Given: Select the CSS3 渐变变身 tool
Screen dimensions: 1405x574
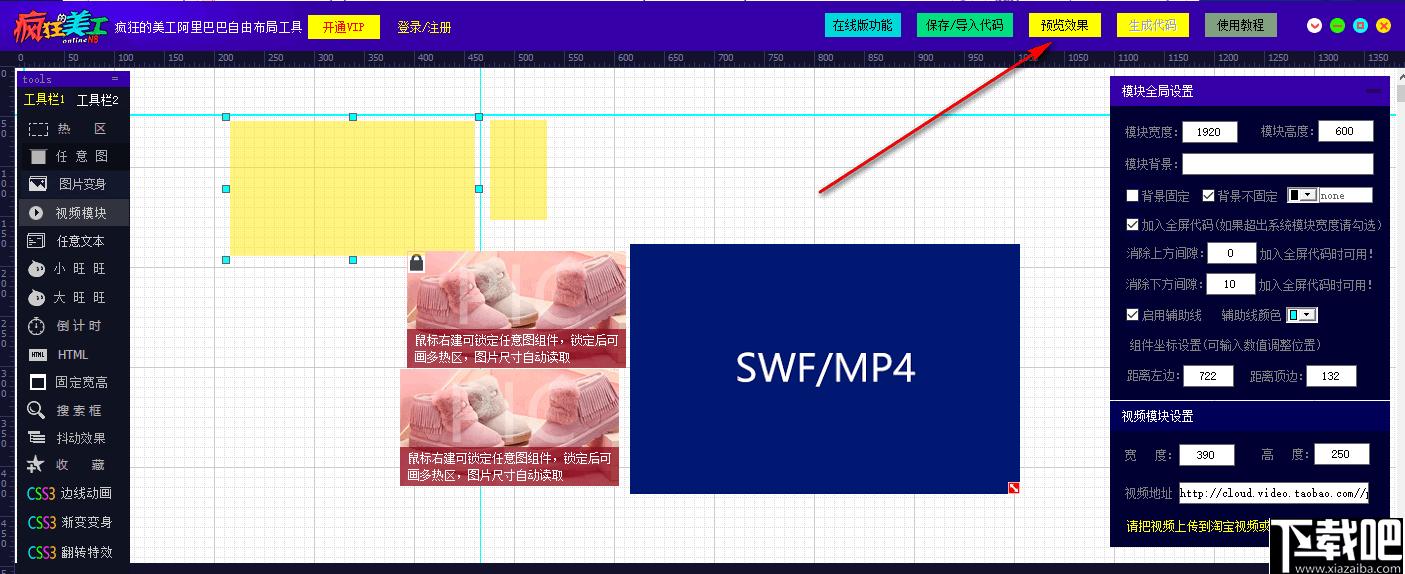Looking at the screenshot, I should [x=73, y=522].
